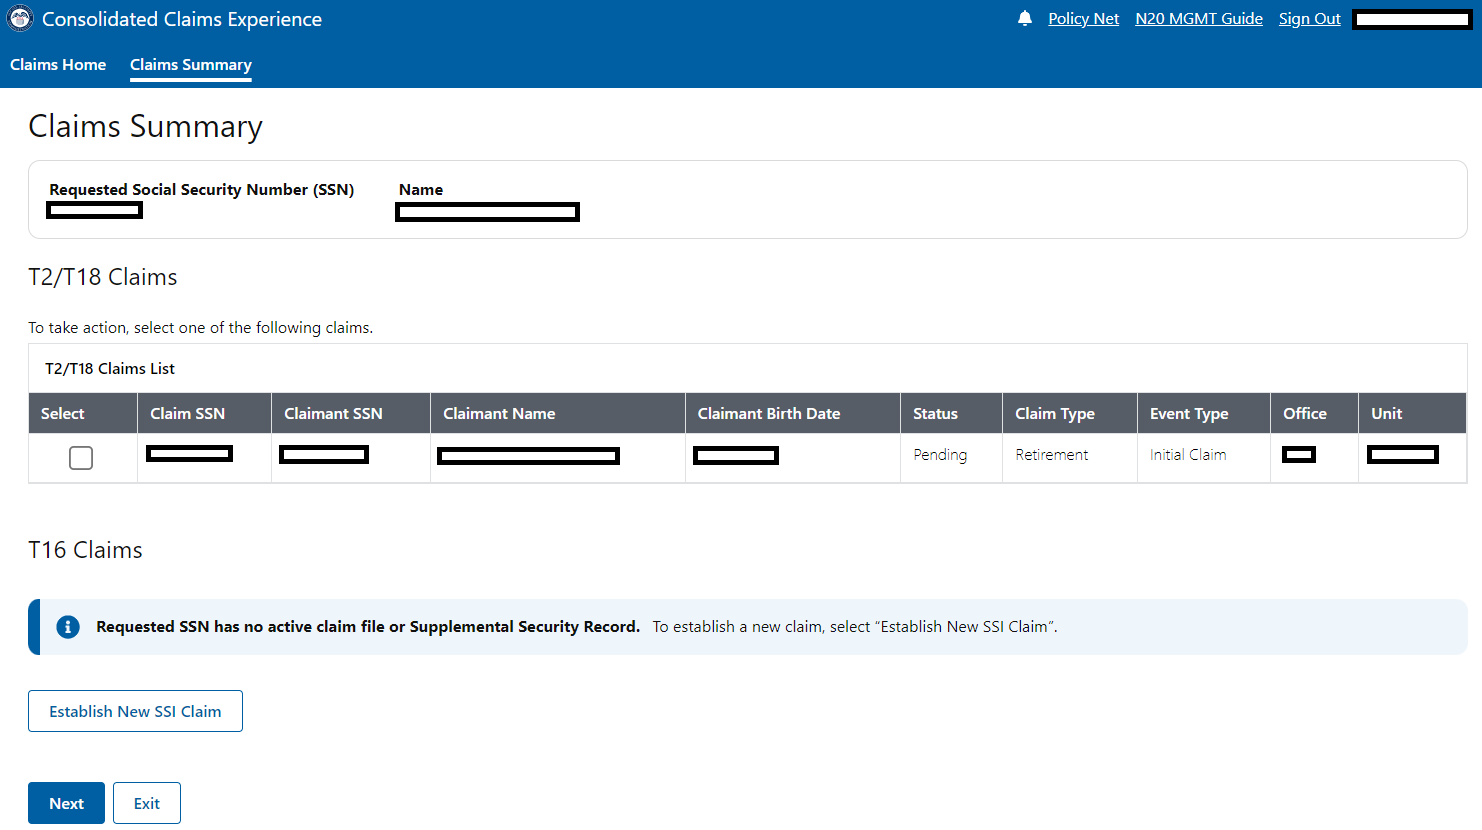Open the N20 MGMT Guide link
Viewport: 1482px width, 830px height.
1198,19
